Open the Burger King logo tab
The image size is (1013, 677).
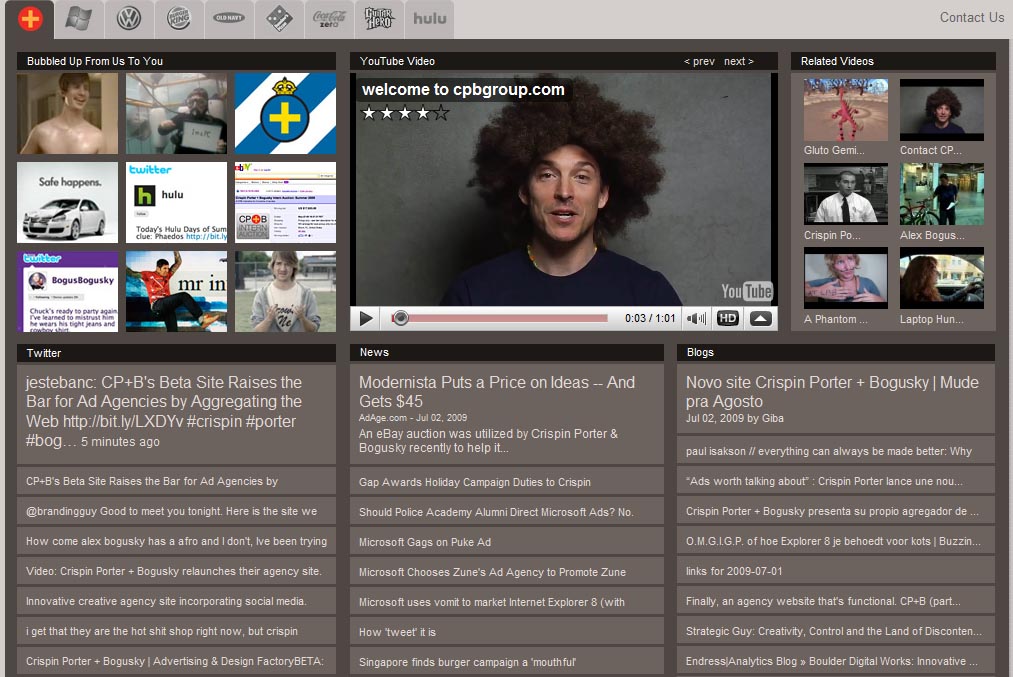(179, 19)
